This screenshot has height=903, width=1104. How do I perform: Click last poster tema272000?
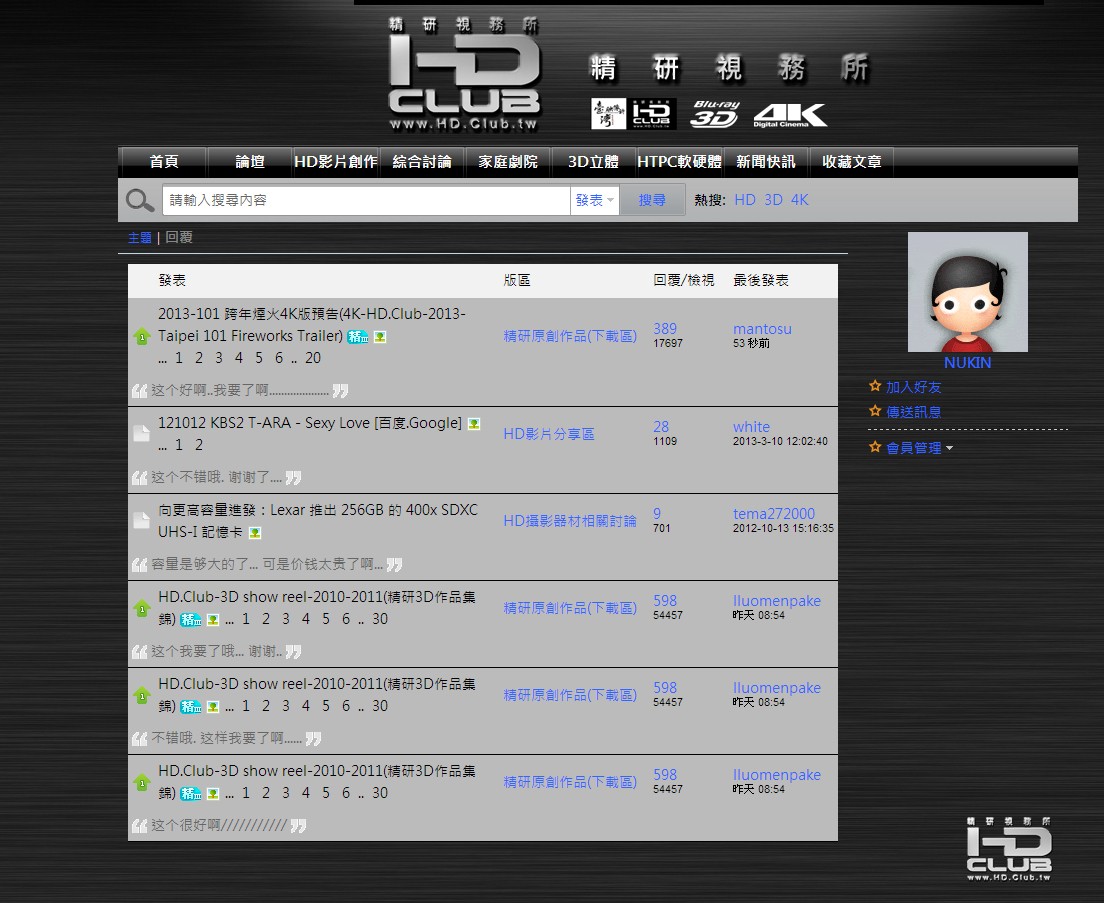tap(774, 514)
